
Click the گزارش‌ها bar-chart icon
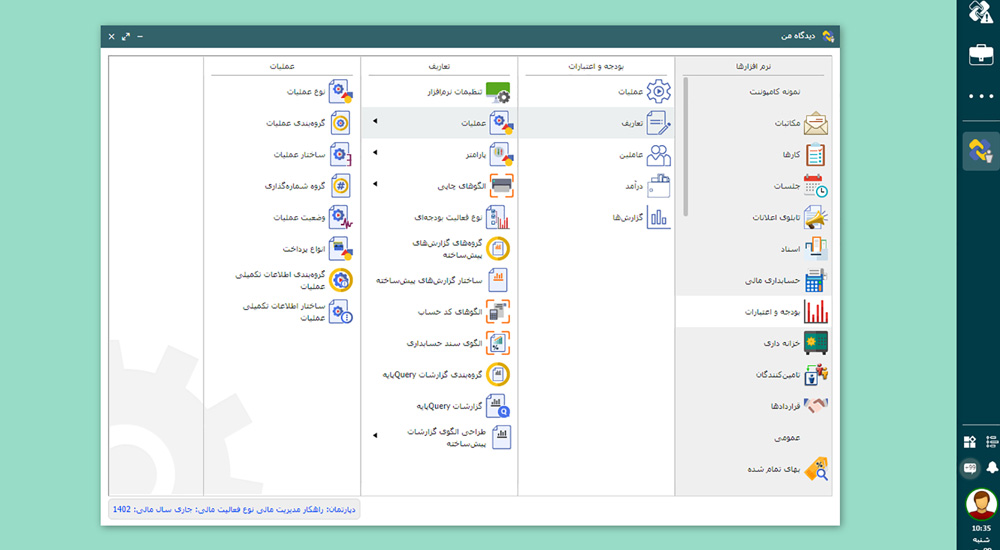coord(658,218)
